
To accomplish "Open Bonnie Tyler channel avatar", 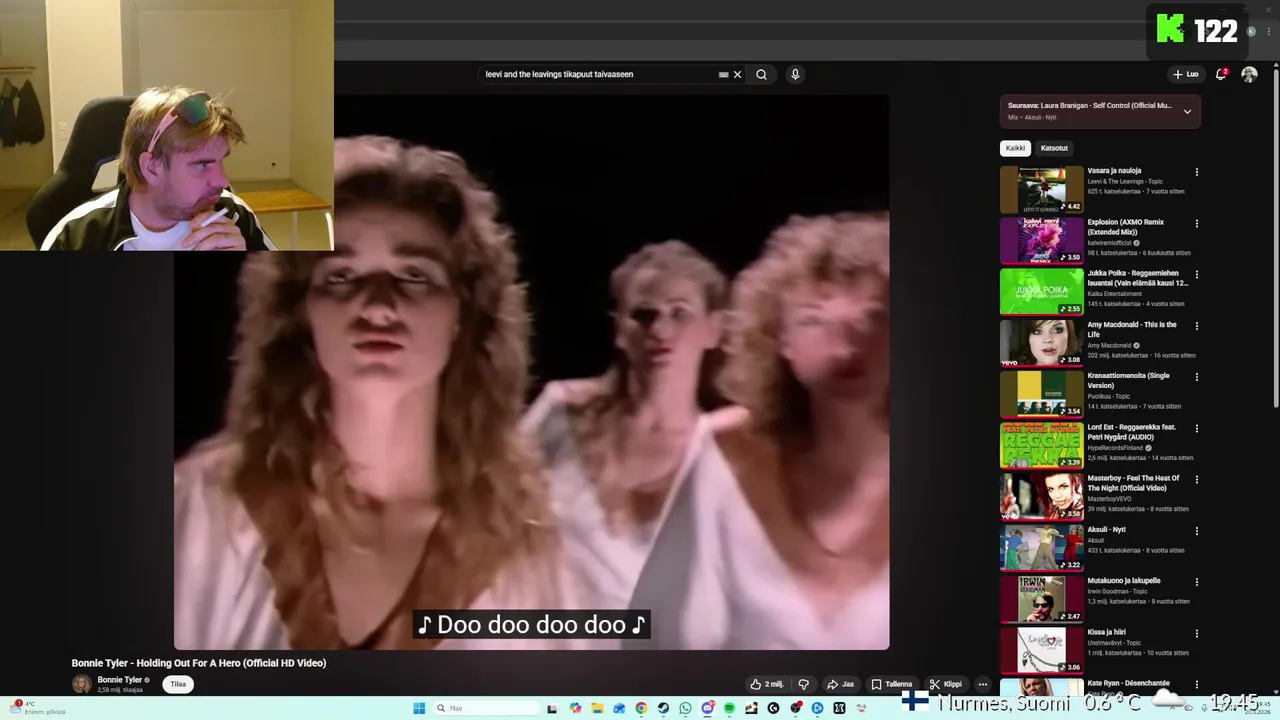I will coord(81,684).
